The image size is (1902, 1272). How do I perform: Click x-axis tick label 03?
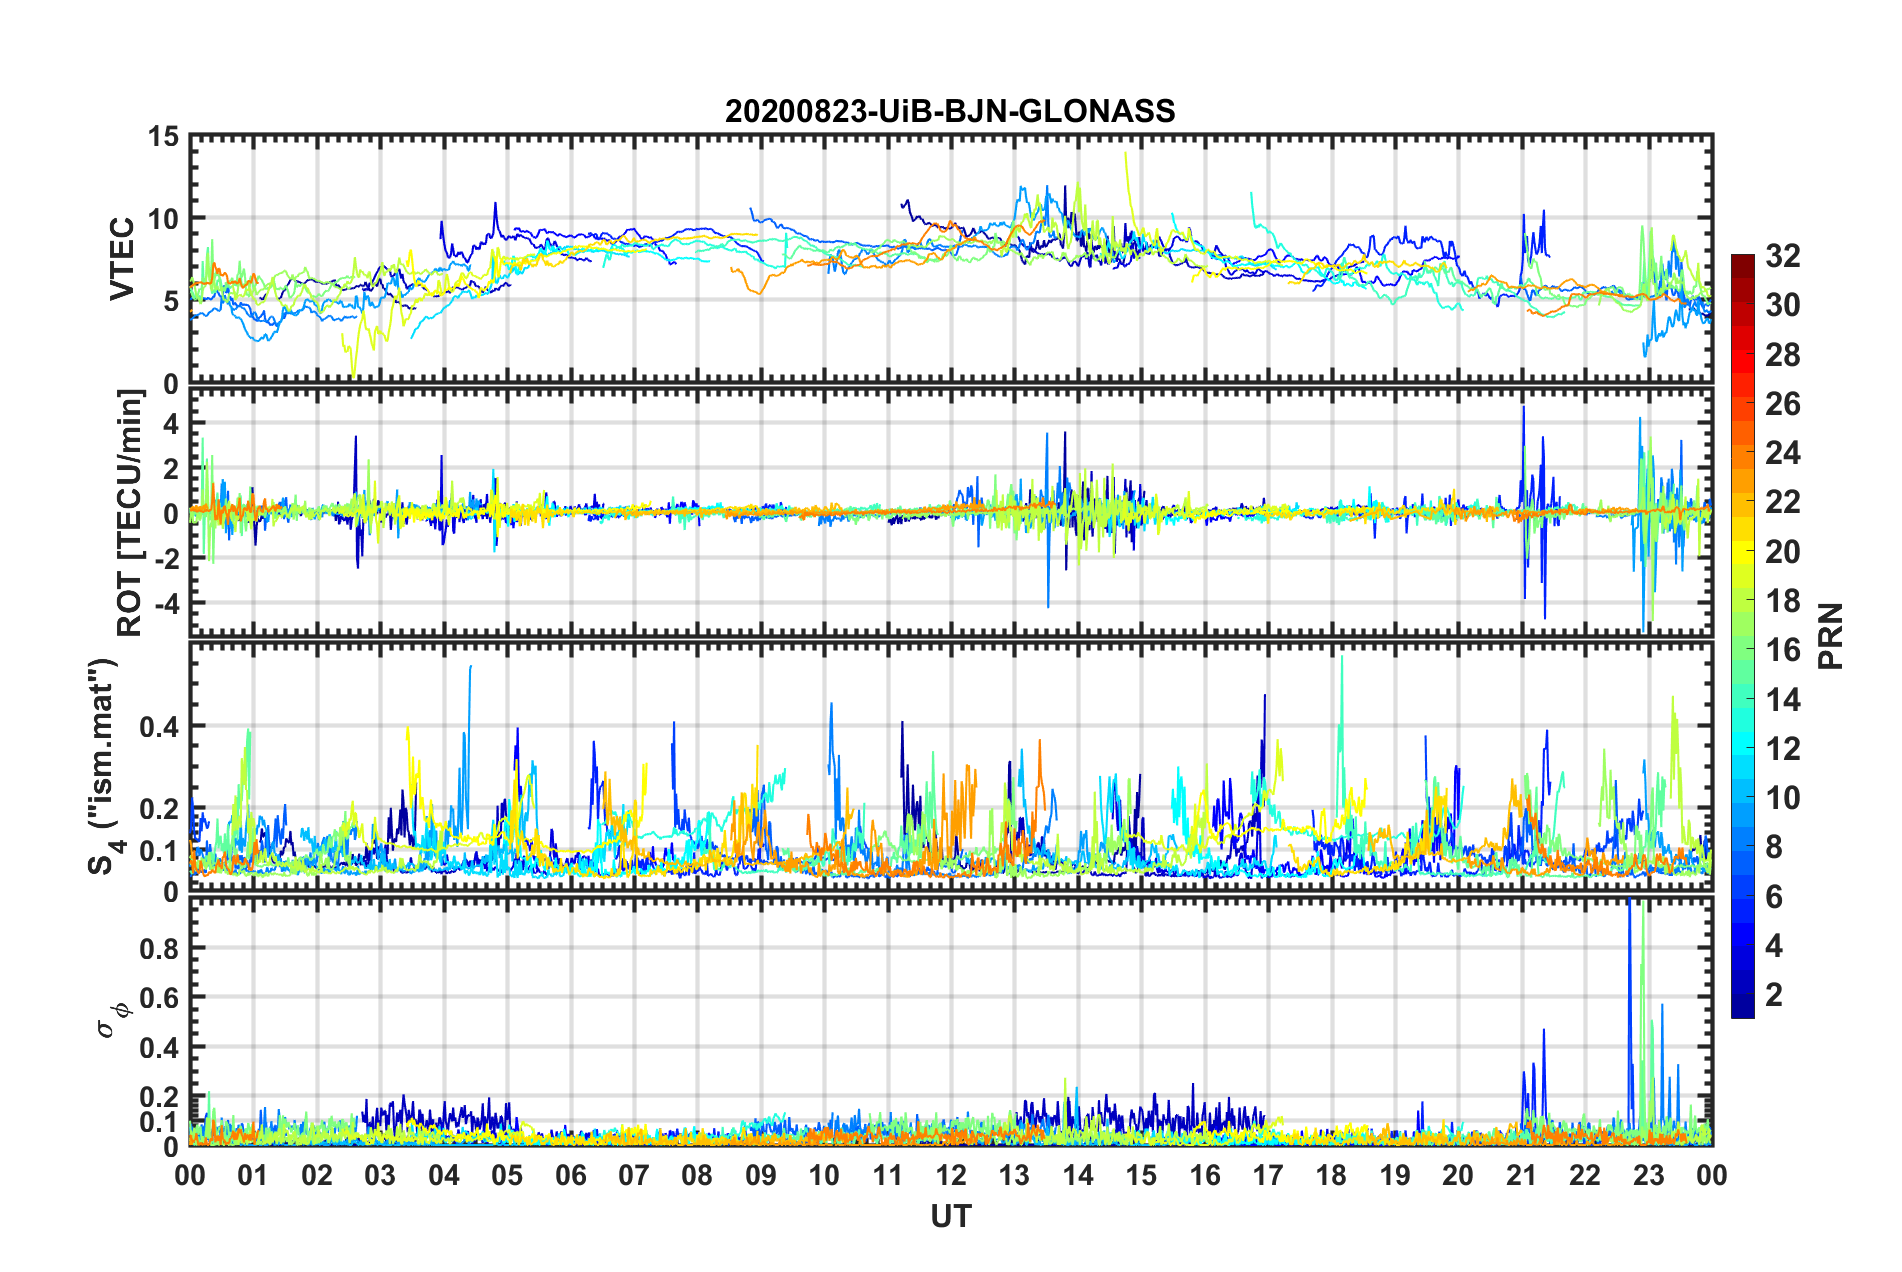click(x=380, y=1175)
